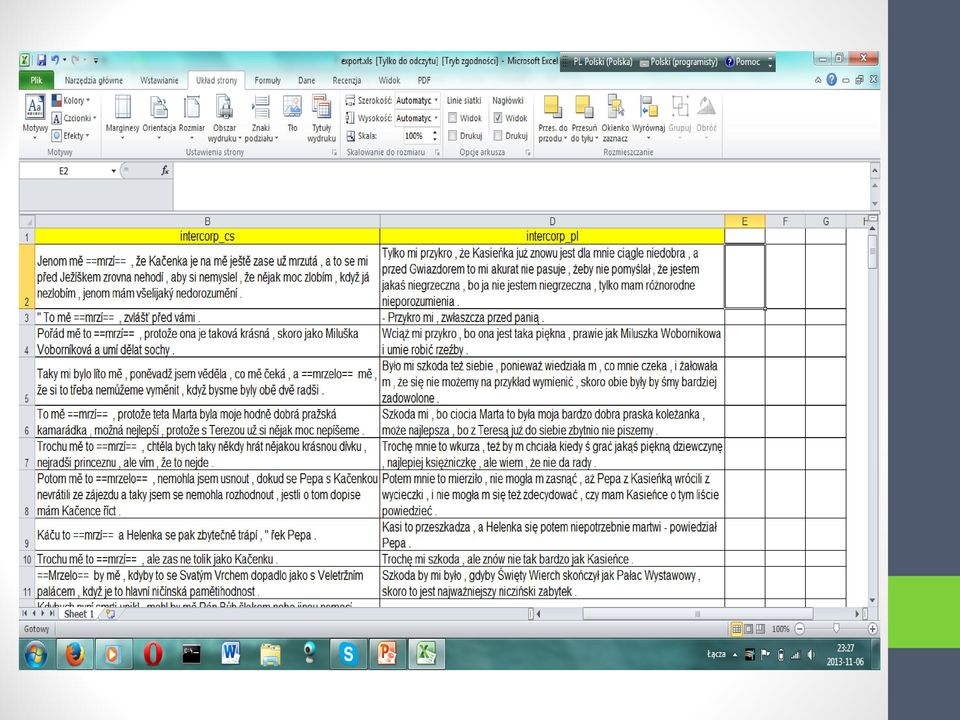
Task: Open Ustawienia strony dialog launcher
Action: 334,152
